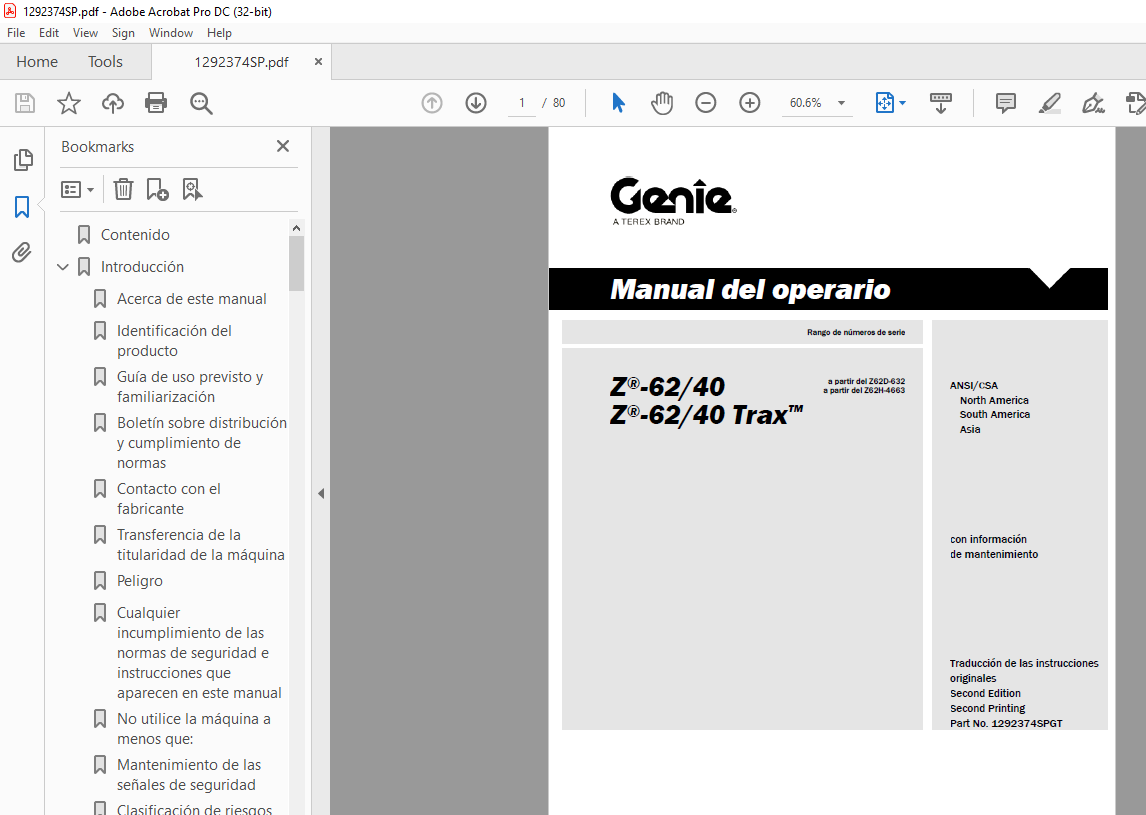This screenshot has height=815, width=1146.
Task: Go to Identificación del producto bookmark
Action: [174, 341]
